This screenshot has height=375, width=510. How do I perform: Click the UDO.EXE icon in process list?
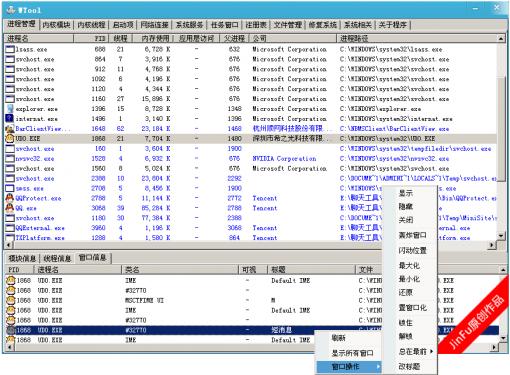coord(10,138)
